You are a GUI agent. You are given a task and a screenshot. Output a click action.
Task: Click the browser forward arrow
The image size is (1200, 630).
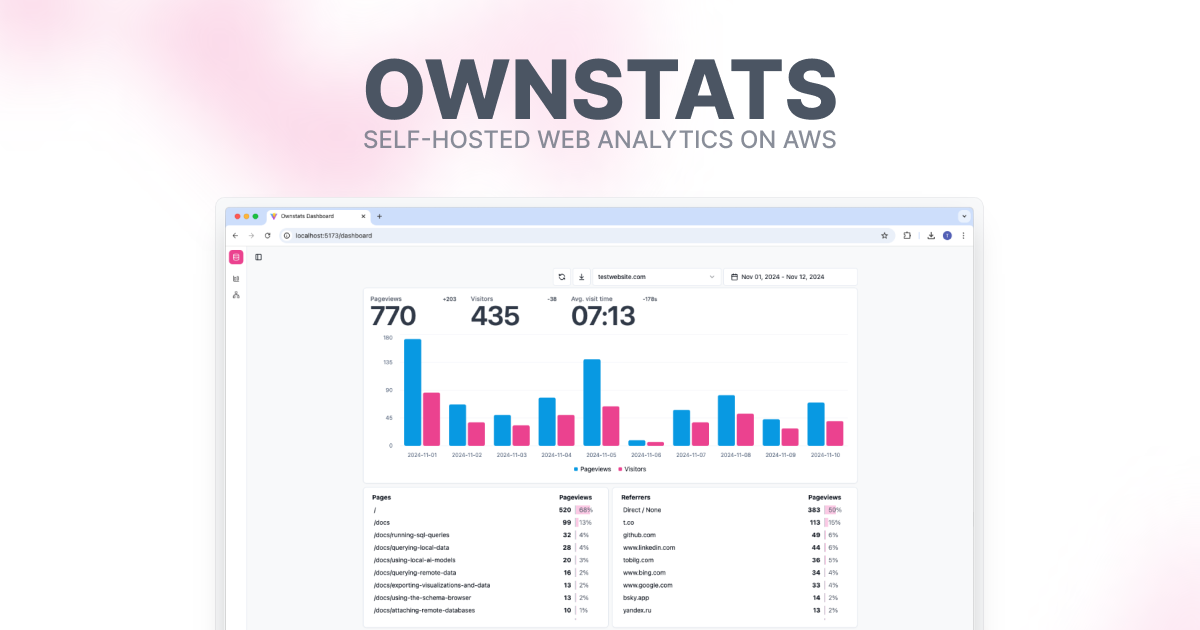[x=251, y=235]
